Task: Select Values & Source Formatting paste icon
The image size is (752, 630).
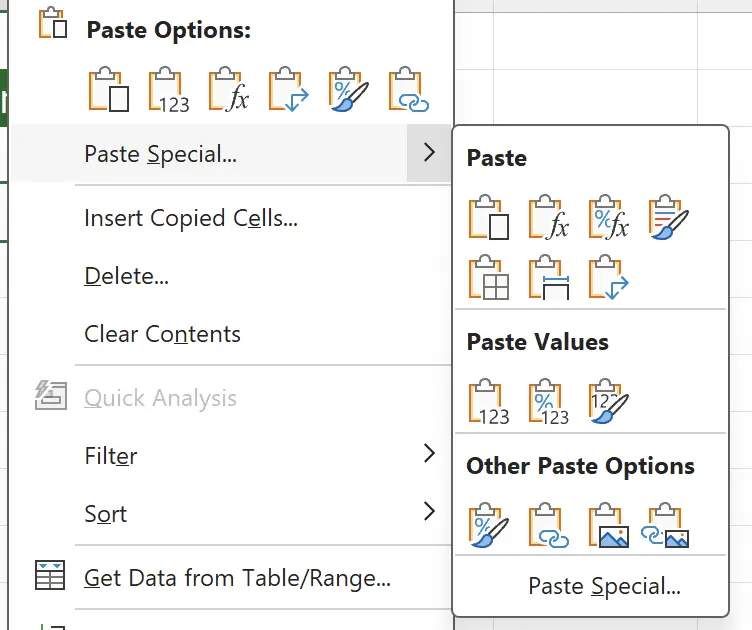Action: (x=608, y=401)
